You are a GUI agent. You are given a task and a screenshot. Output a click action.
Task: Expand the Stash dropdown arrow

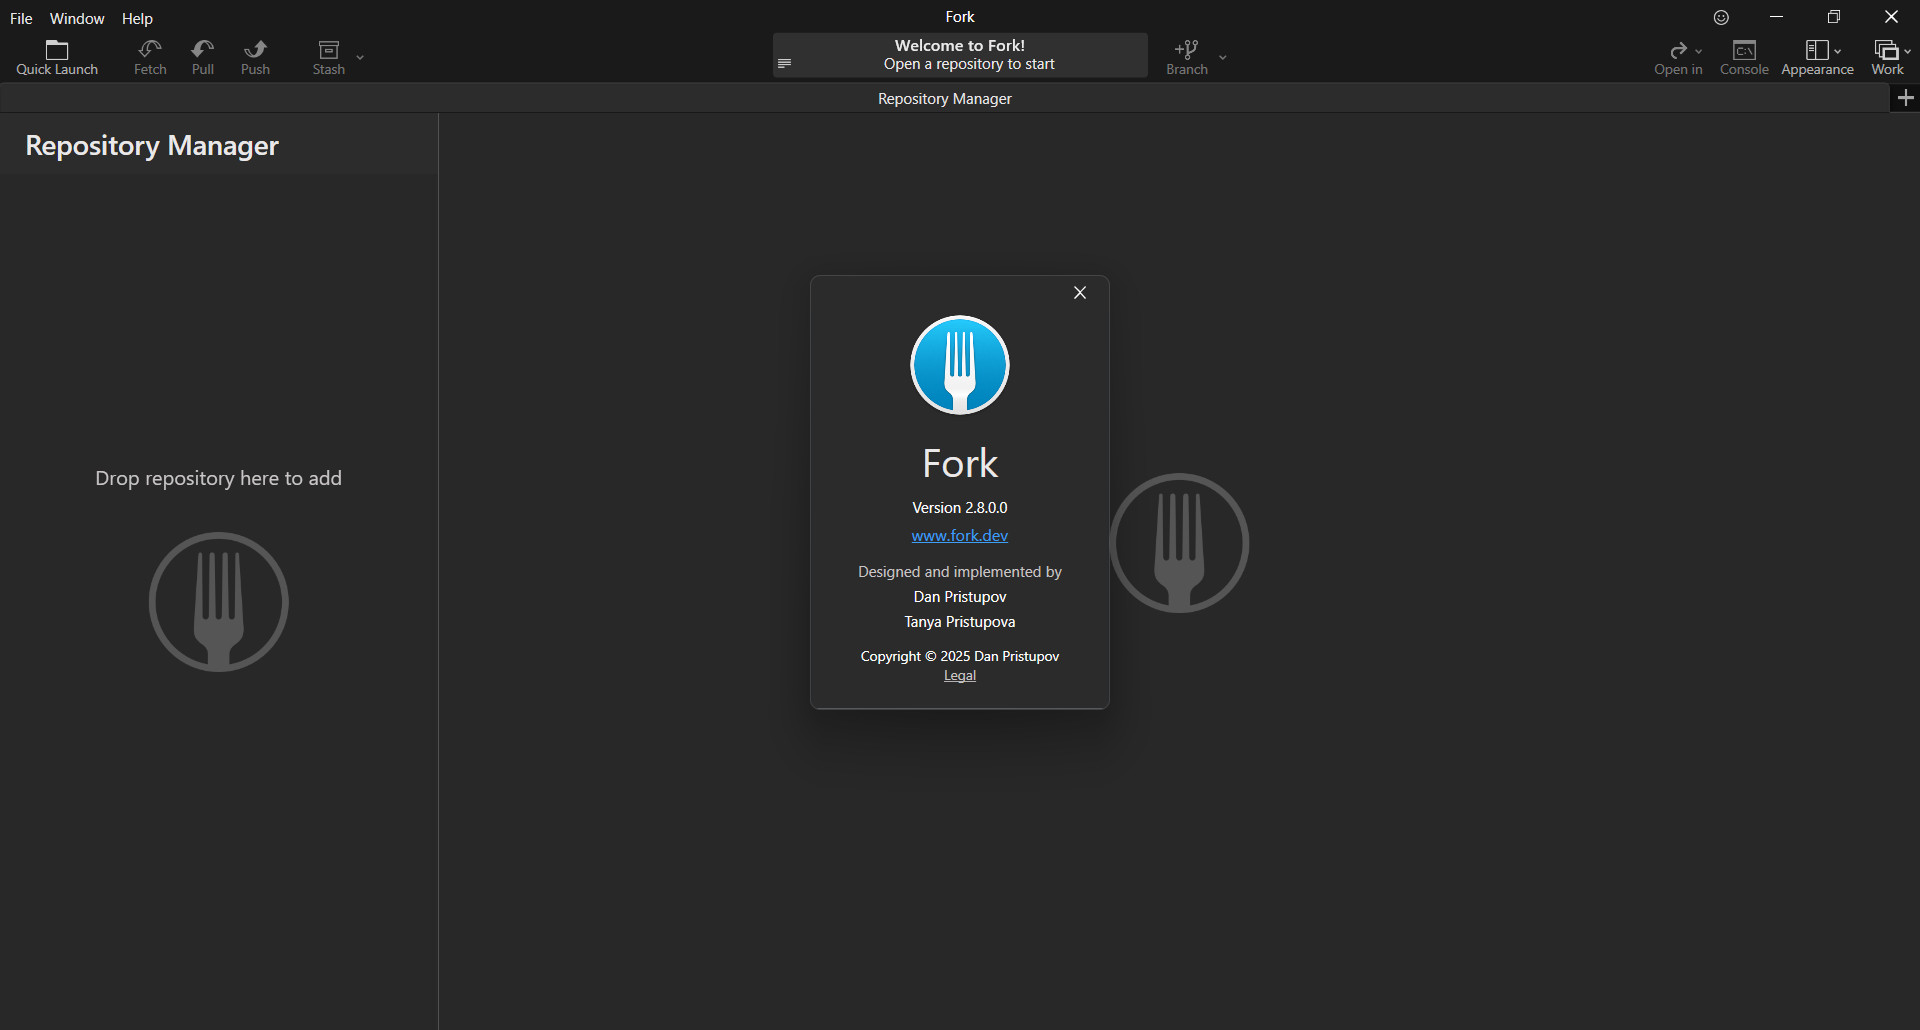360,57
